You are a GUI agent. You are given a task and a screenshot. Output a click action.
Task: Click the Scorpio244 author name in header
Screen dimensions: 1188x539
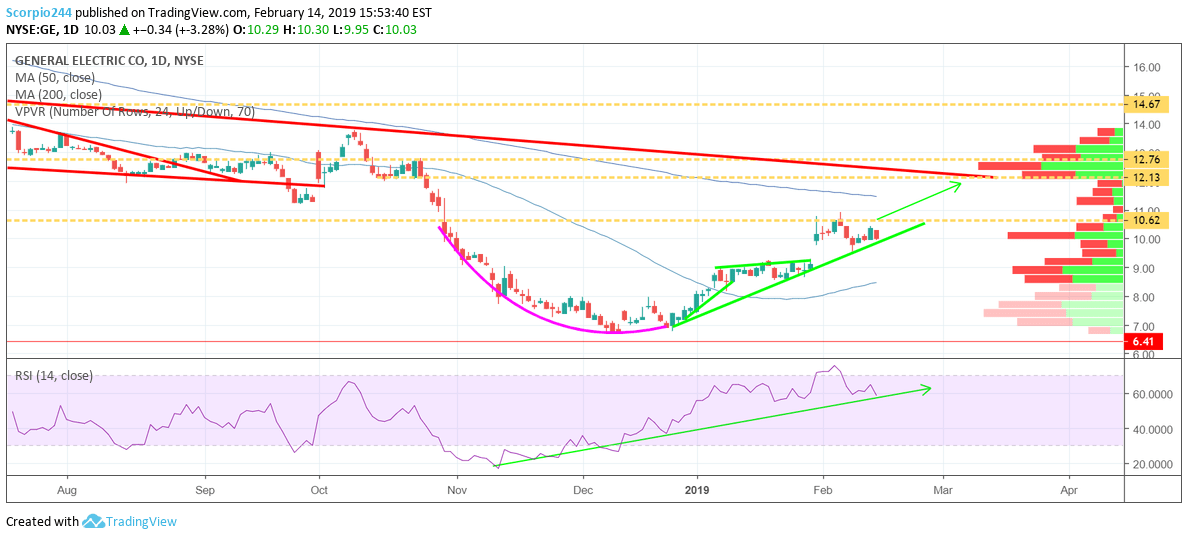coord(37,12)
